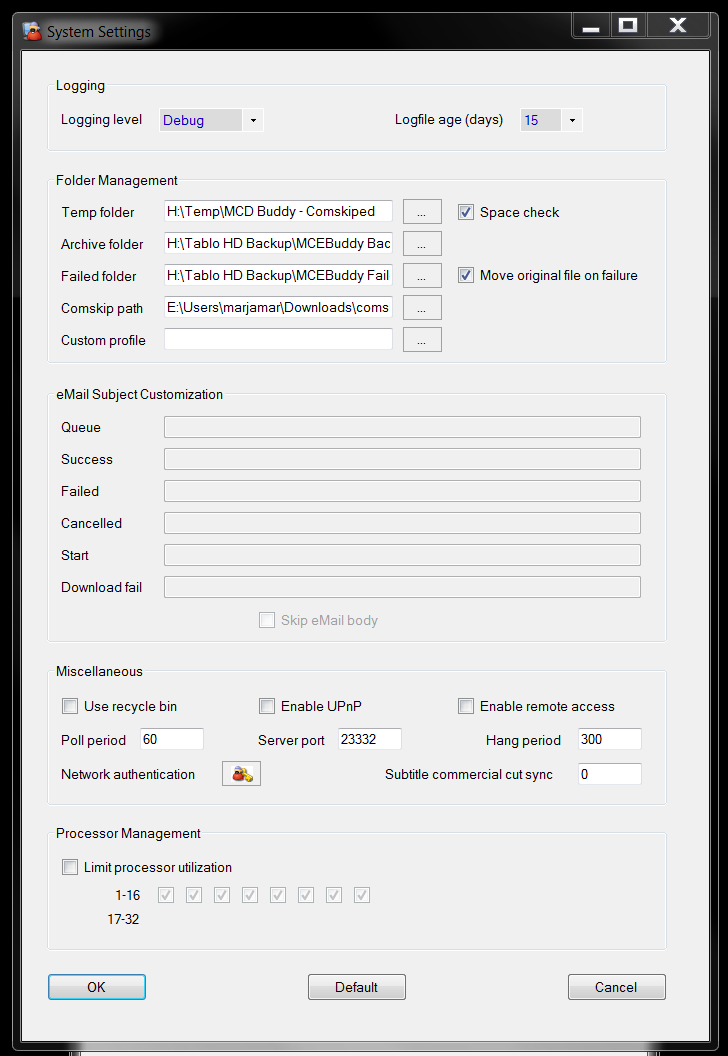Open the Network authentication credentials button
The height and width of the screenshot is (1056, 728).
[x=241, y=774]
